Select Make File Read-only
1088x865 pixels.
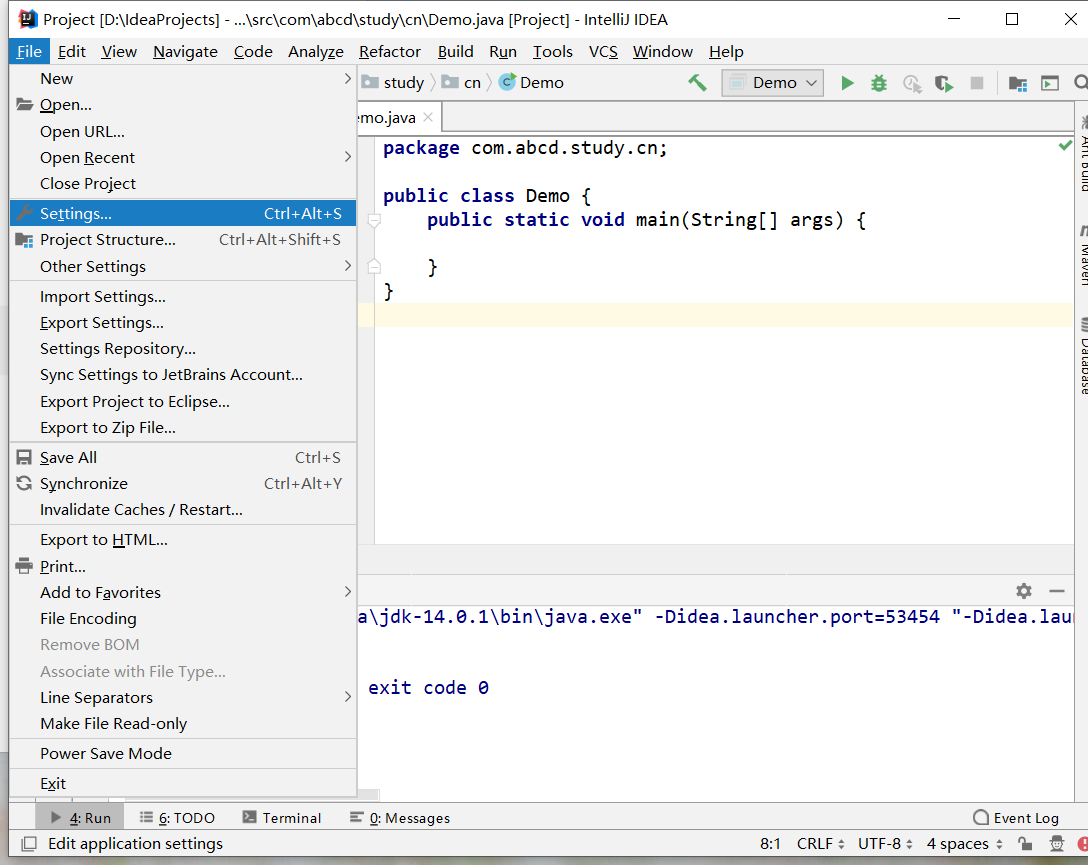(x=183, y=723)
